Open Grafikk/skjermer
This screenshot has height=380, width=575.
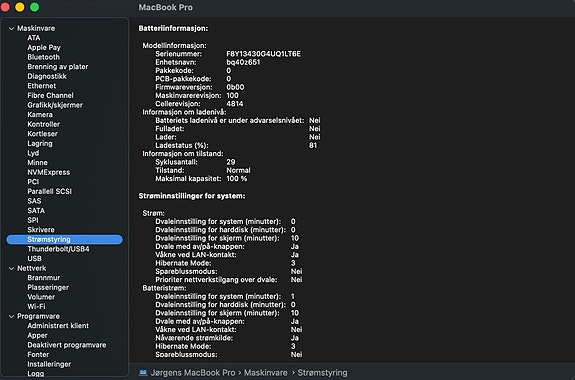[55, 105]
